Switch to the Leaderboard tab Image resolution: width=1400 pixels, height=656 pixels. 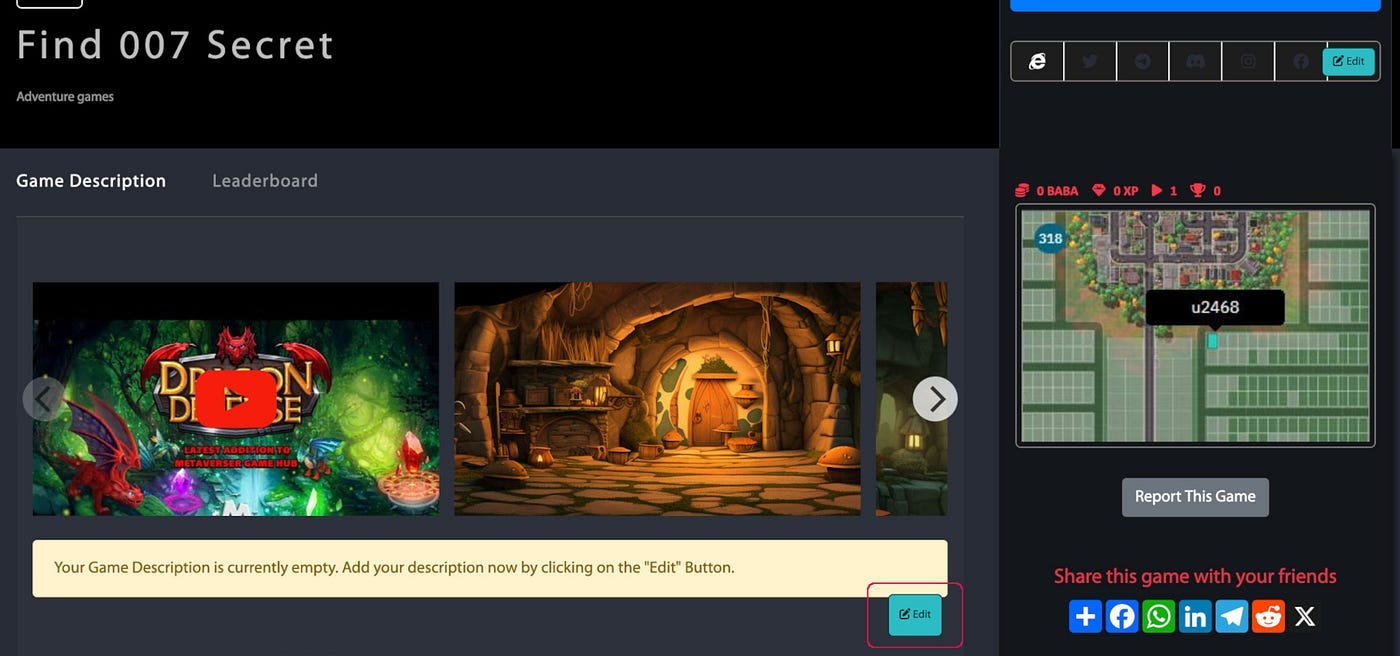click(x=265, y=181)
